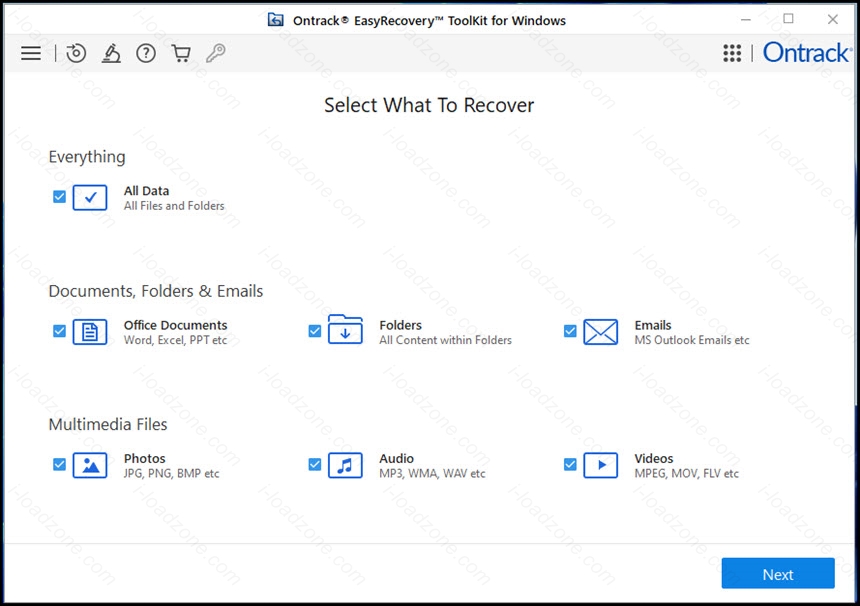The width and height of the screenshot is (860, 606).
Task: Click the 'Word, Excel, PPT etc' text
Action: click(x=176, y=340)
